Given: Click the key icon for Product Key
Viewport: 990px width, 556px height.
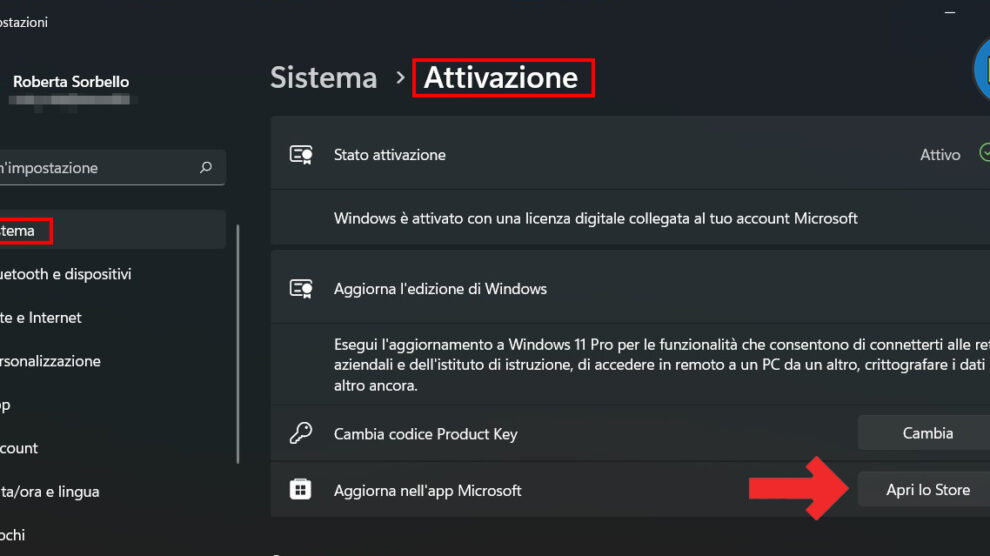Looking at the screenshot, I should [x=300, y=434].
